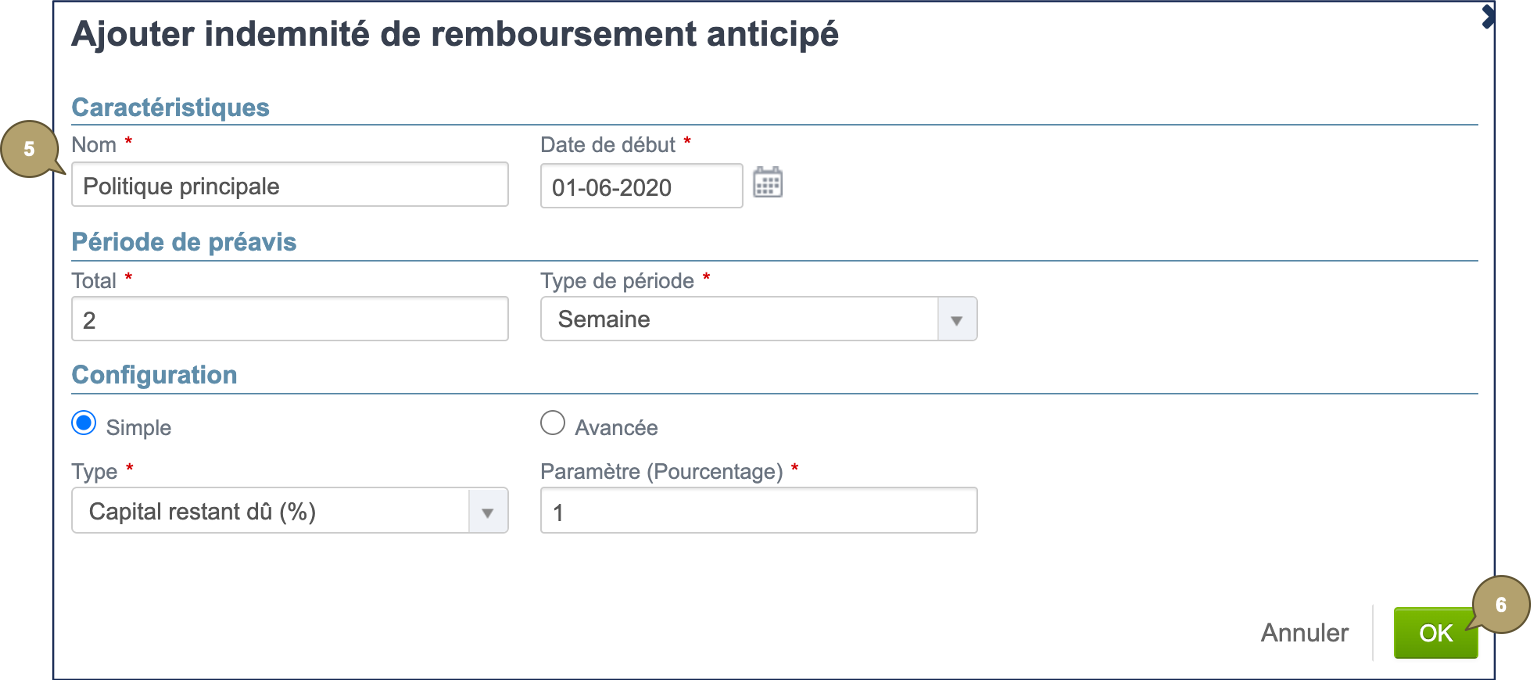Open the calendar date picker icon
1532x680 pixels.
click(768, 183)
